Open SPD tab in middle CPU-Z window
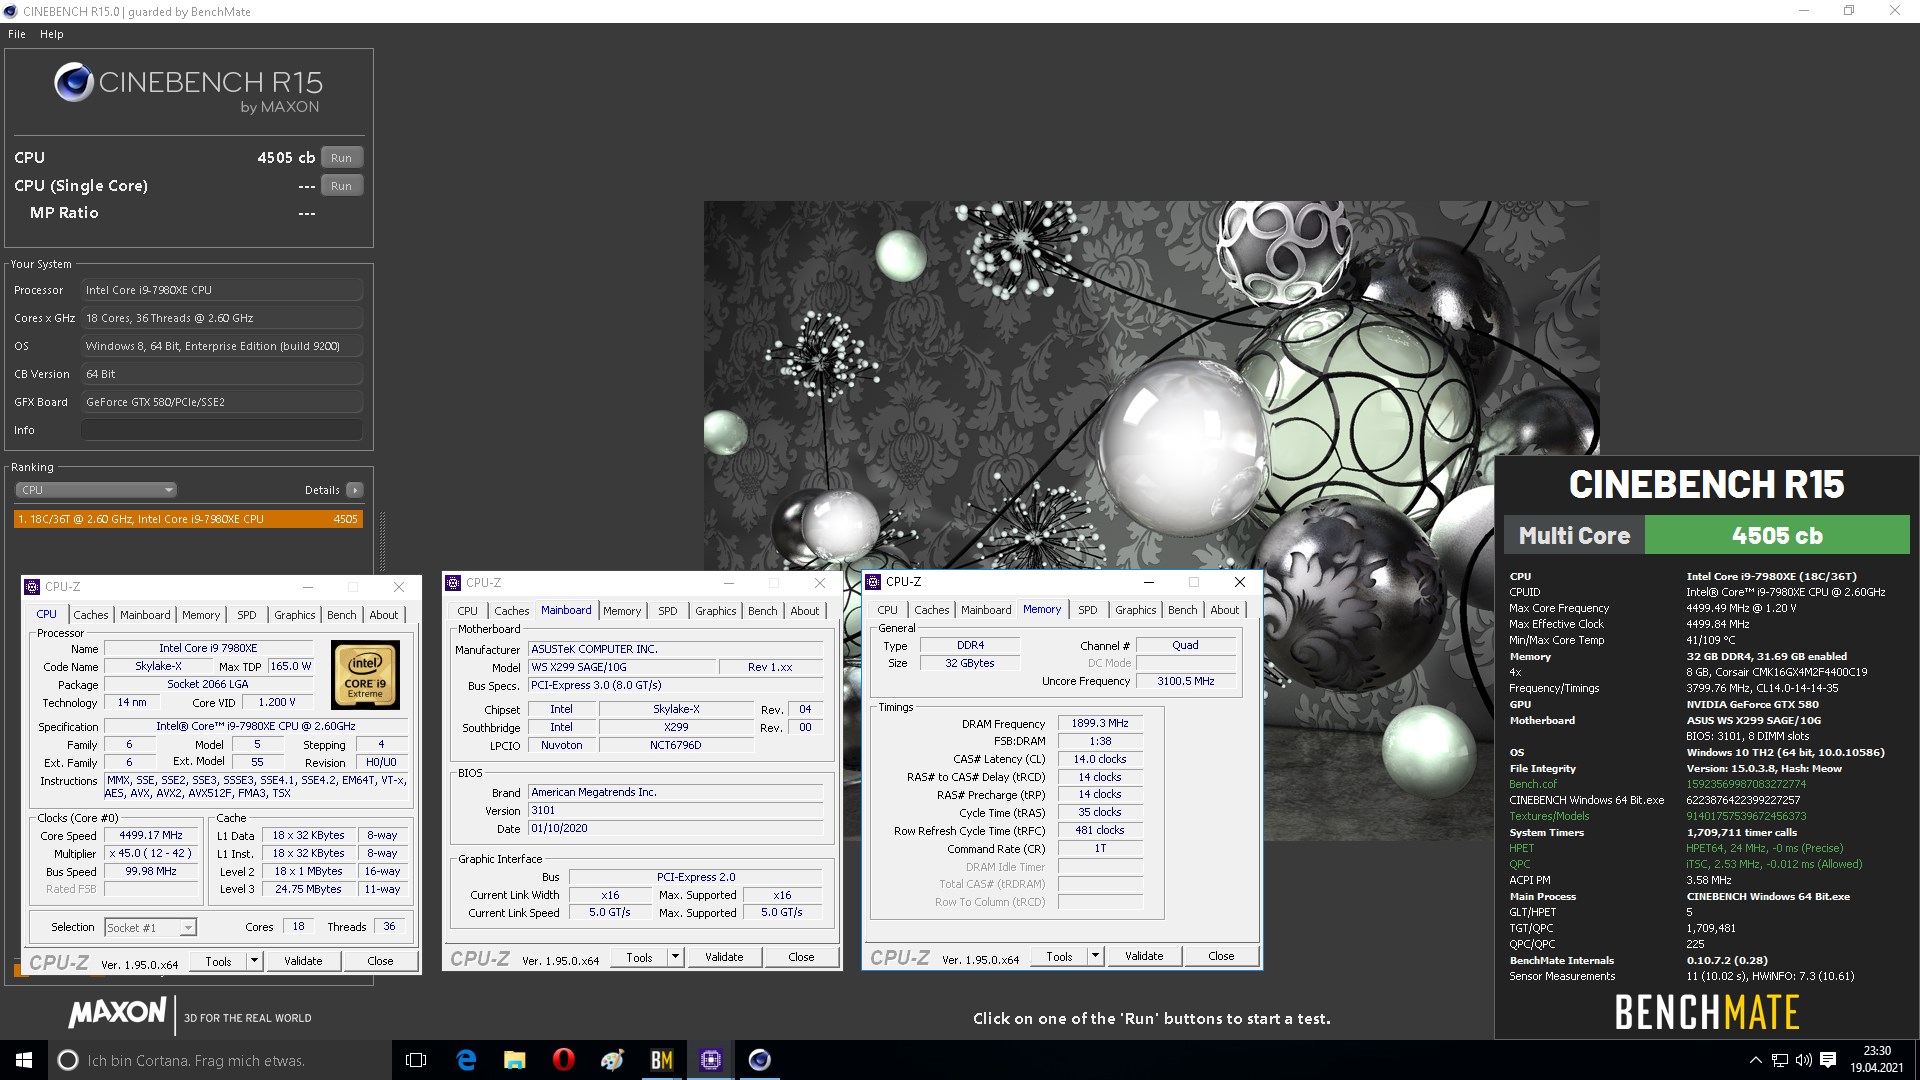 (668, 611)
